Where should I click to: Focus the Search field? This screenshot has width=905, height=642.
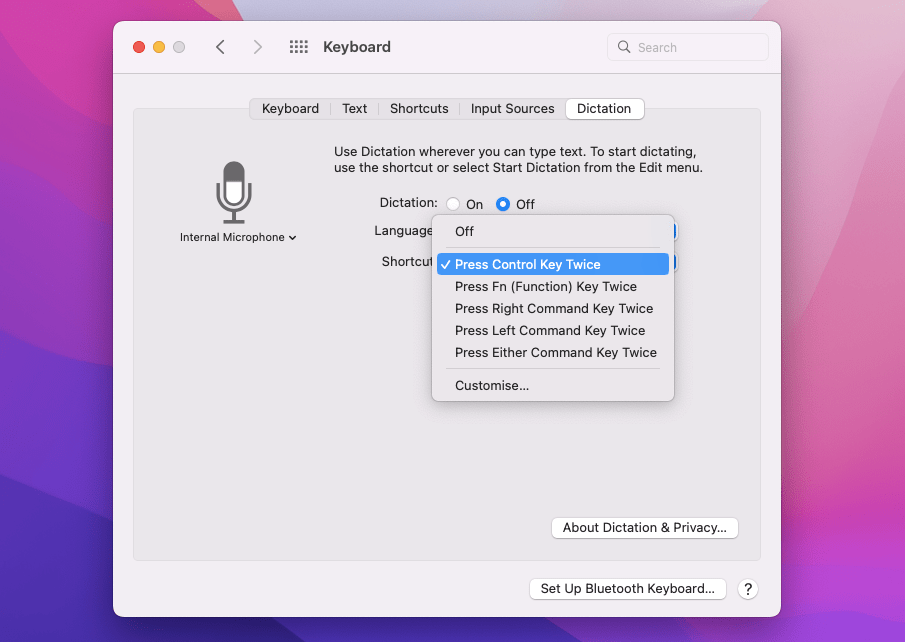[x=687, y=47]
